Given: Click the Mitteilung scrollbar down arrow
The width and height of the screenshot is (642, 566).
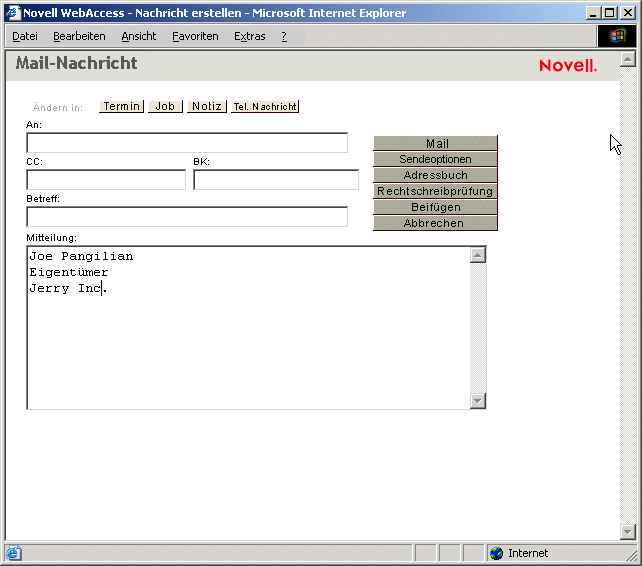Looking at the screenshot, I should [x=477, y=401].
